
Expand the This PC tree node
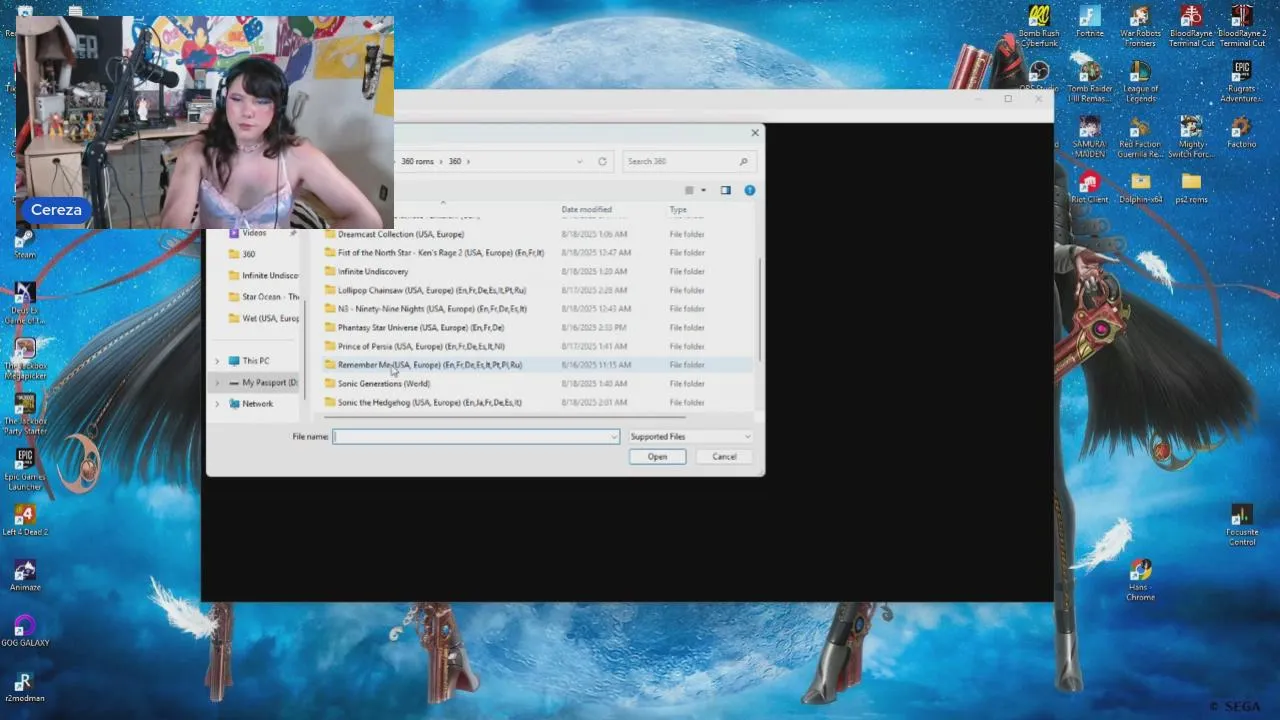pyautogui.click(x=217, y=361)
